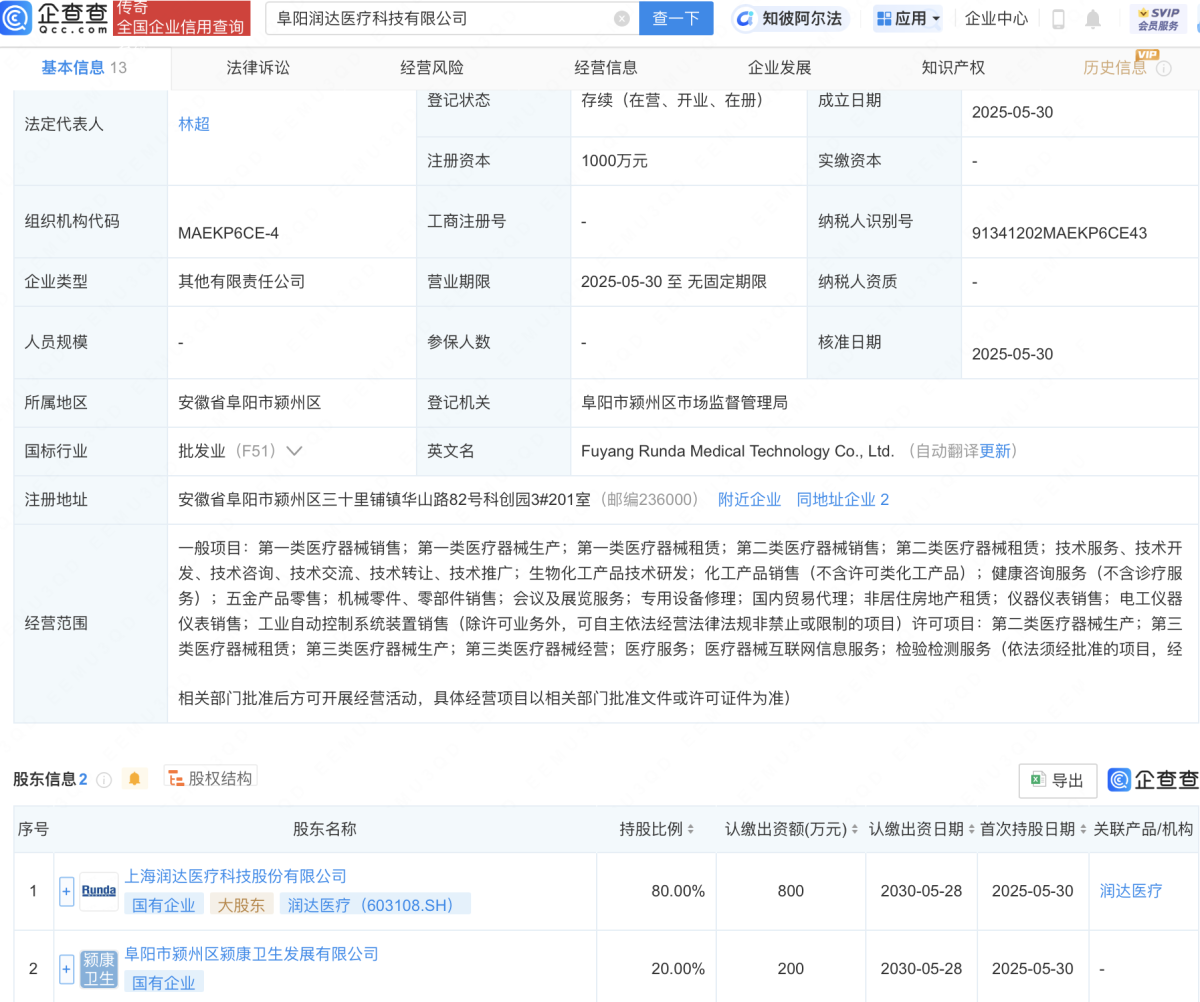
Task: Click the English name Fuyang Runda Medical Technology
Action: tap(737, 451)
